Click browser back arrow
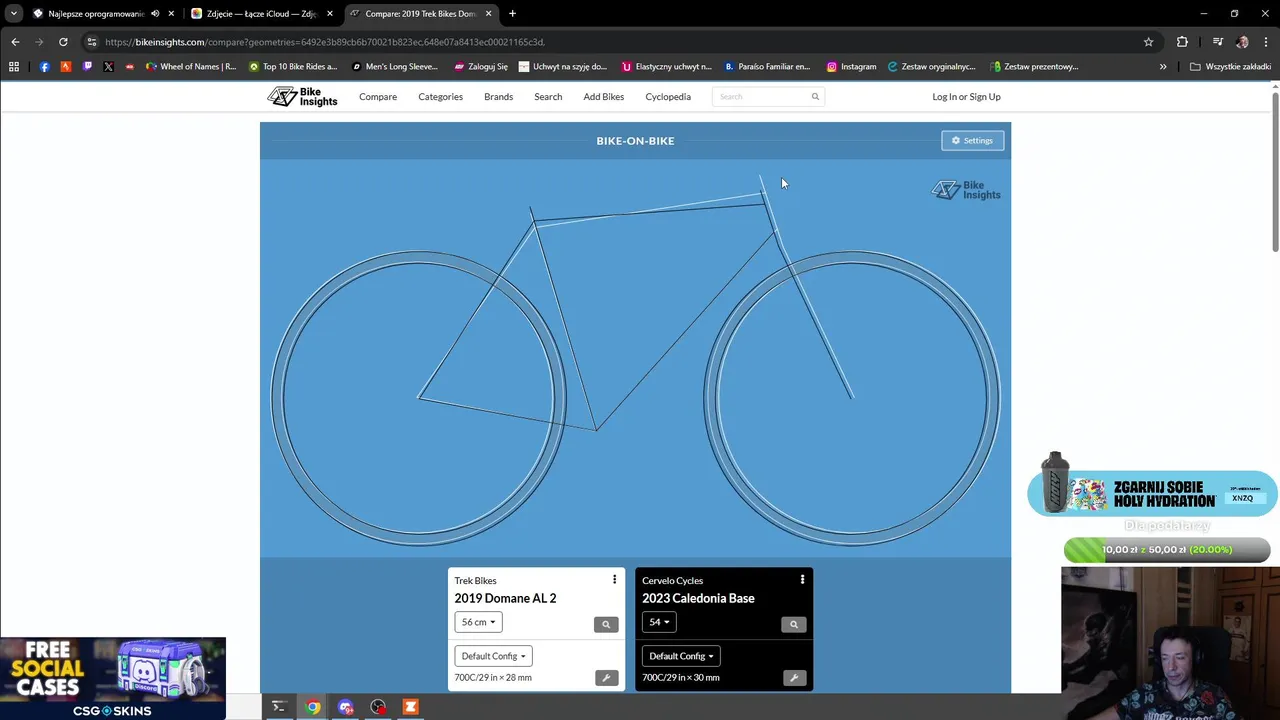 [x=15, y=42]
